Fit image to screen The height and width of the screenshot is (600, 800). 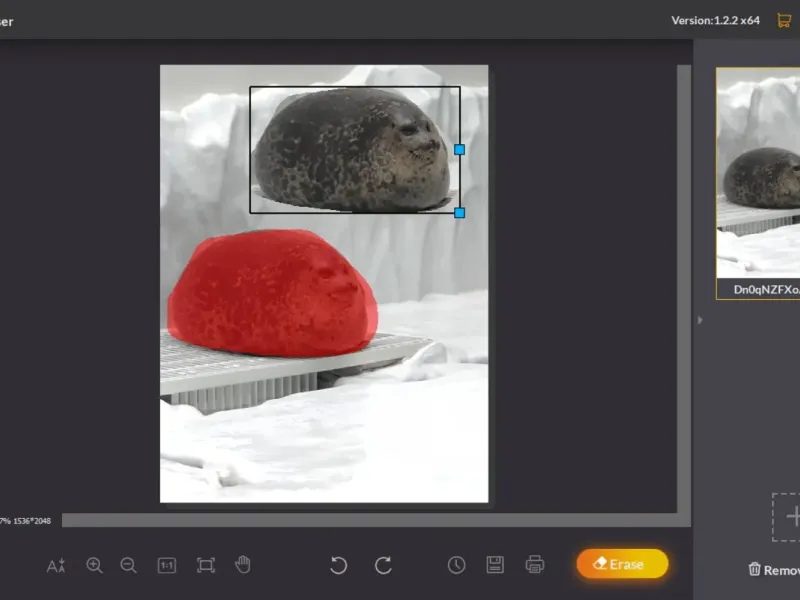206,565
